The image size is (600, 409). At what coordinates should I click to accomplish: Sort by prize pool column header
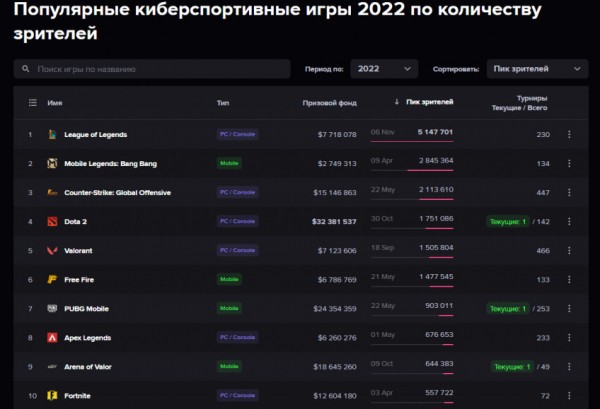pos(329,103)
